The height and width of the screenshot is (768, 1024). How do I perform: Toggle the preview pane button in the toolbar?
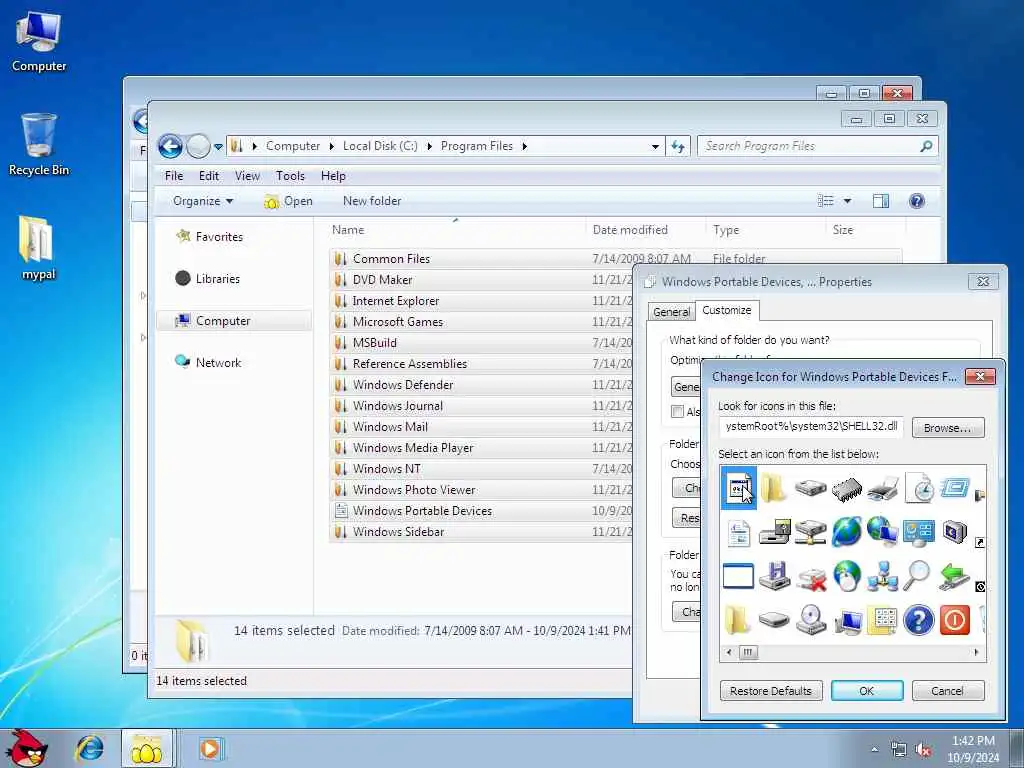(881, 201)
